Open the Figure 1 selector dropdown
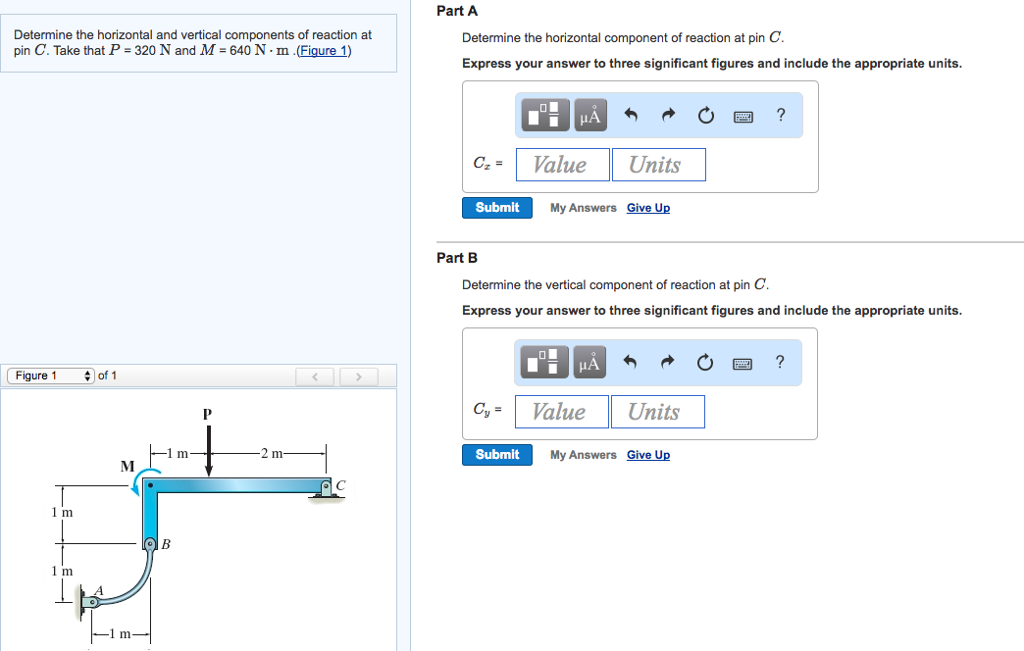1024x651 pixels. [x=50, y=375]
